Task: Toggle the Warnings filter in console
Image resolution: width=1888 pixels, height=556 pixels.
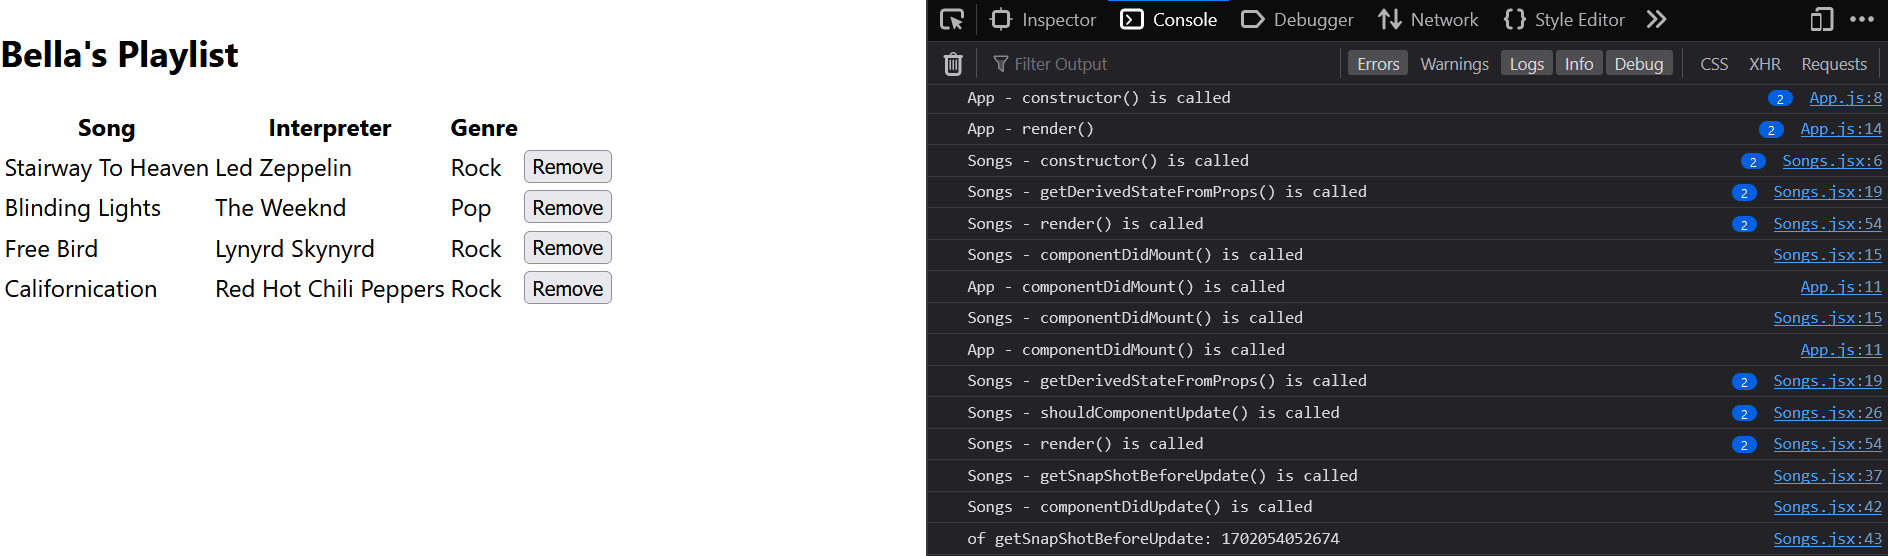Action: point(1454,64)
